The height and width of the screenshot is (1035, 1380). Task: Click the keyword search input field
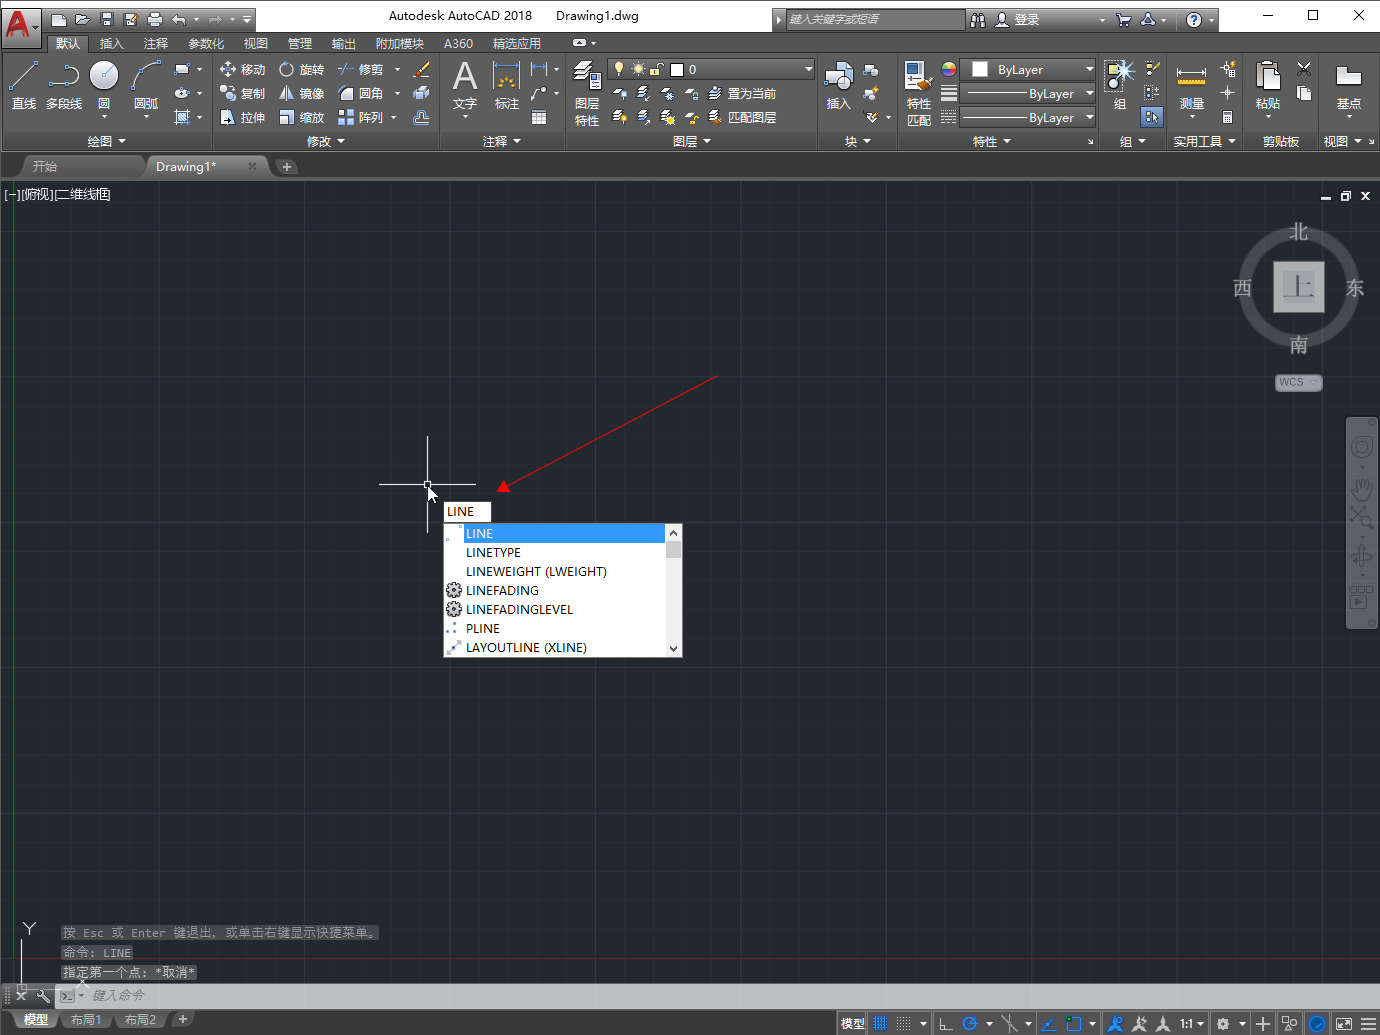point(874,19)
